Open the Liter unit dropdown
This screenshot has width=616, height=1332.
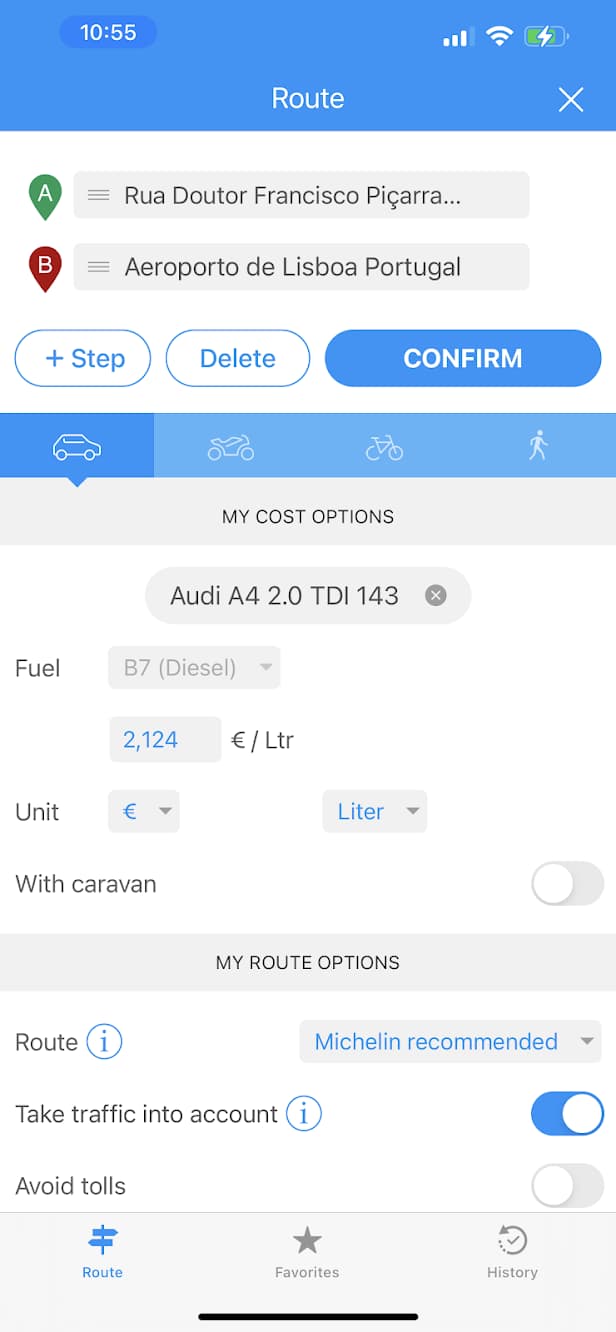point(374,812)
